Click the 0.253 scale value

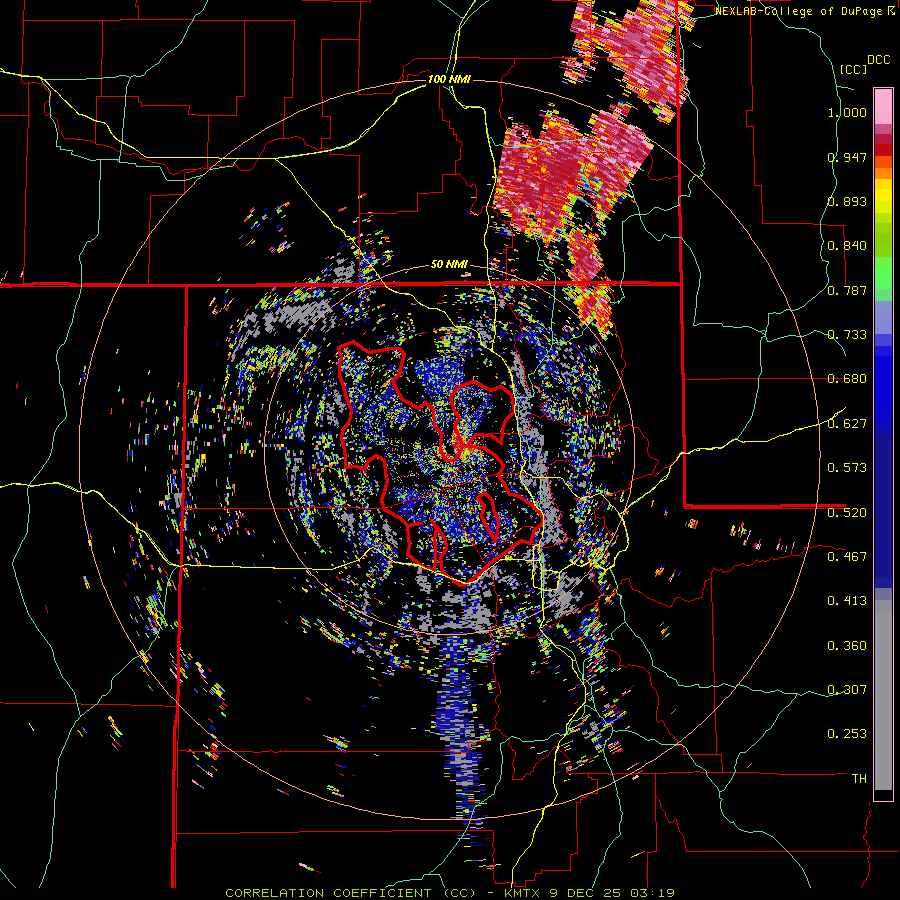(847, 734)
